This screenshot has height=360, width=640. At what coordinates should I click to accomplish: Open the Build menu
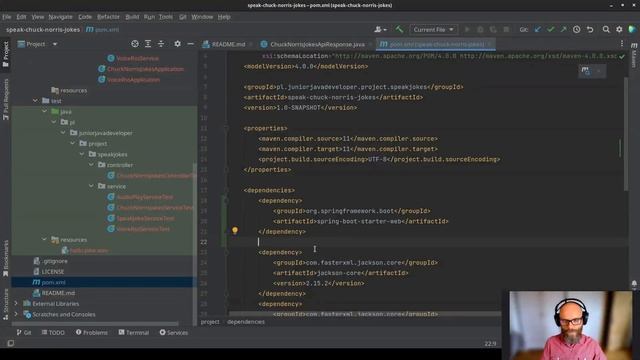pos(132,17)
